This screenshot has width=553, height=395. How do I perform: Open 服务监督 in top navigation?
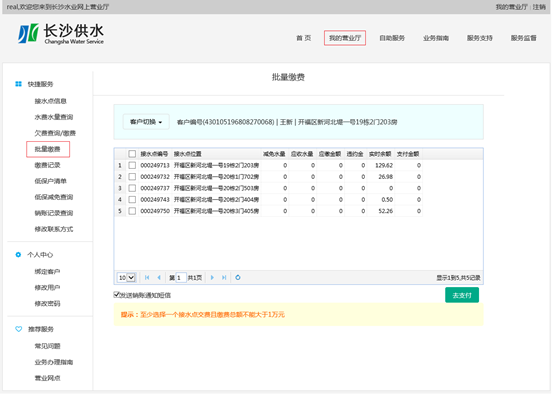(523, 38)
